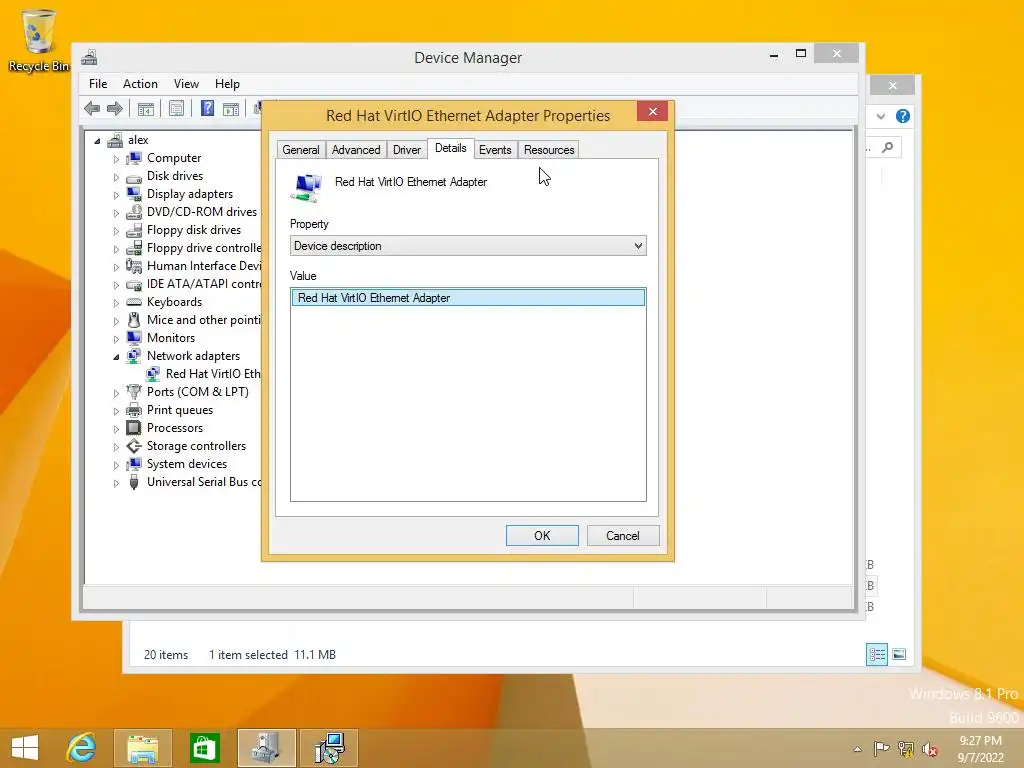
Task: Select Red Hat VirtIO Ethernet tree item
Action: point(213,374)
